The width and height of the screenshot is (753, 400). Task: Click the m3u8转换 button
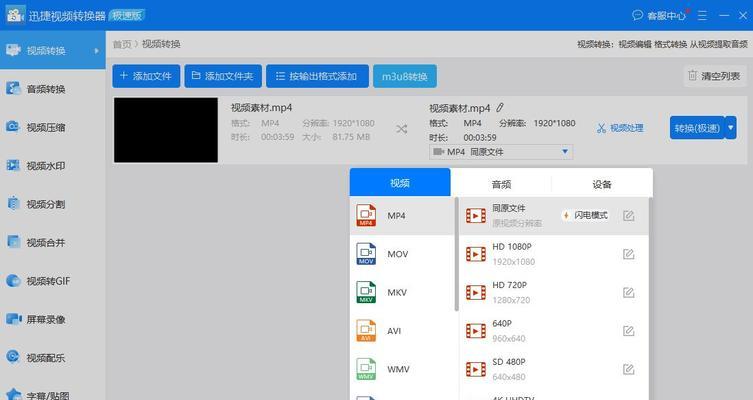[x=405, y=76]
